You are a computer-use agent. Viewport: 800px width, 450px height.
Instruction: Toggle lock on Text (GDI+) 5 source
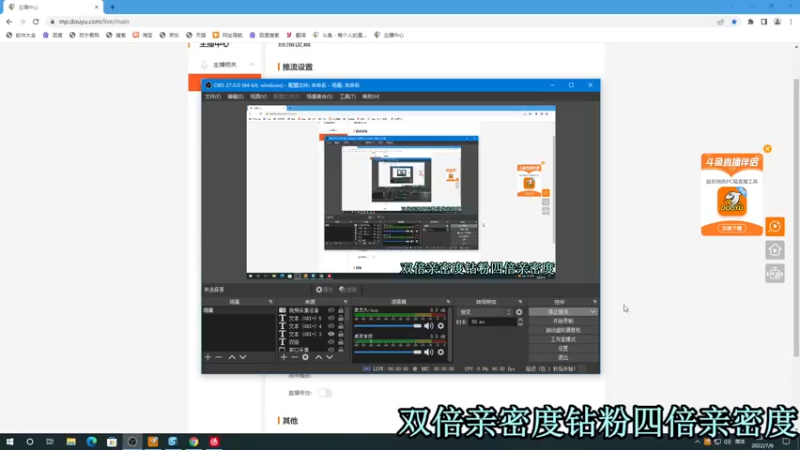341,318
